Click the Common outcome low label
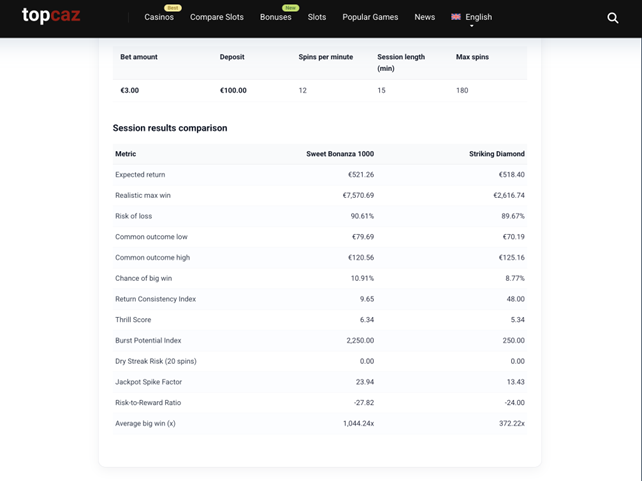This screenshot has height=481, width=642. (151, 237)
